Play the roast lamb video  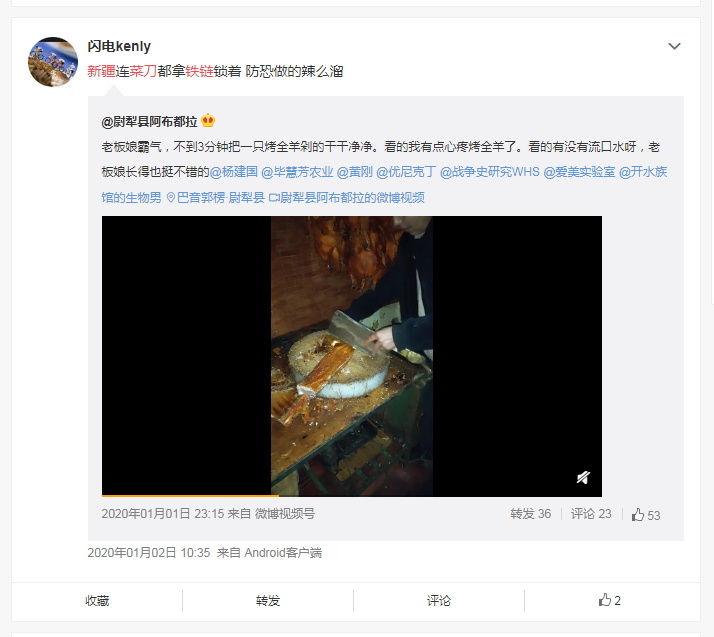(x=352, y=356)
